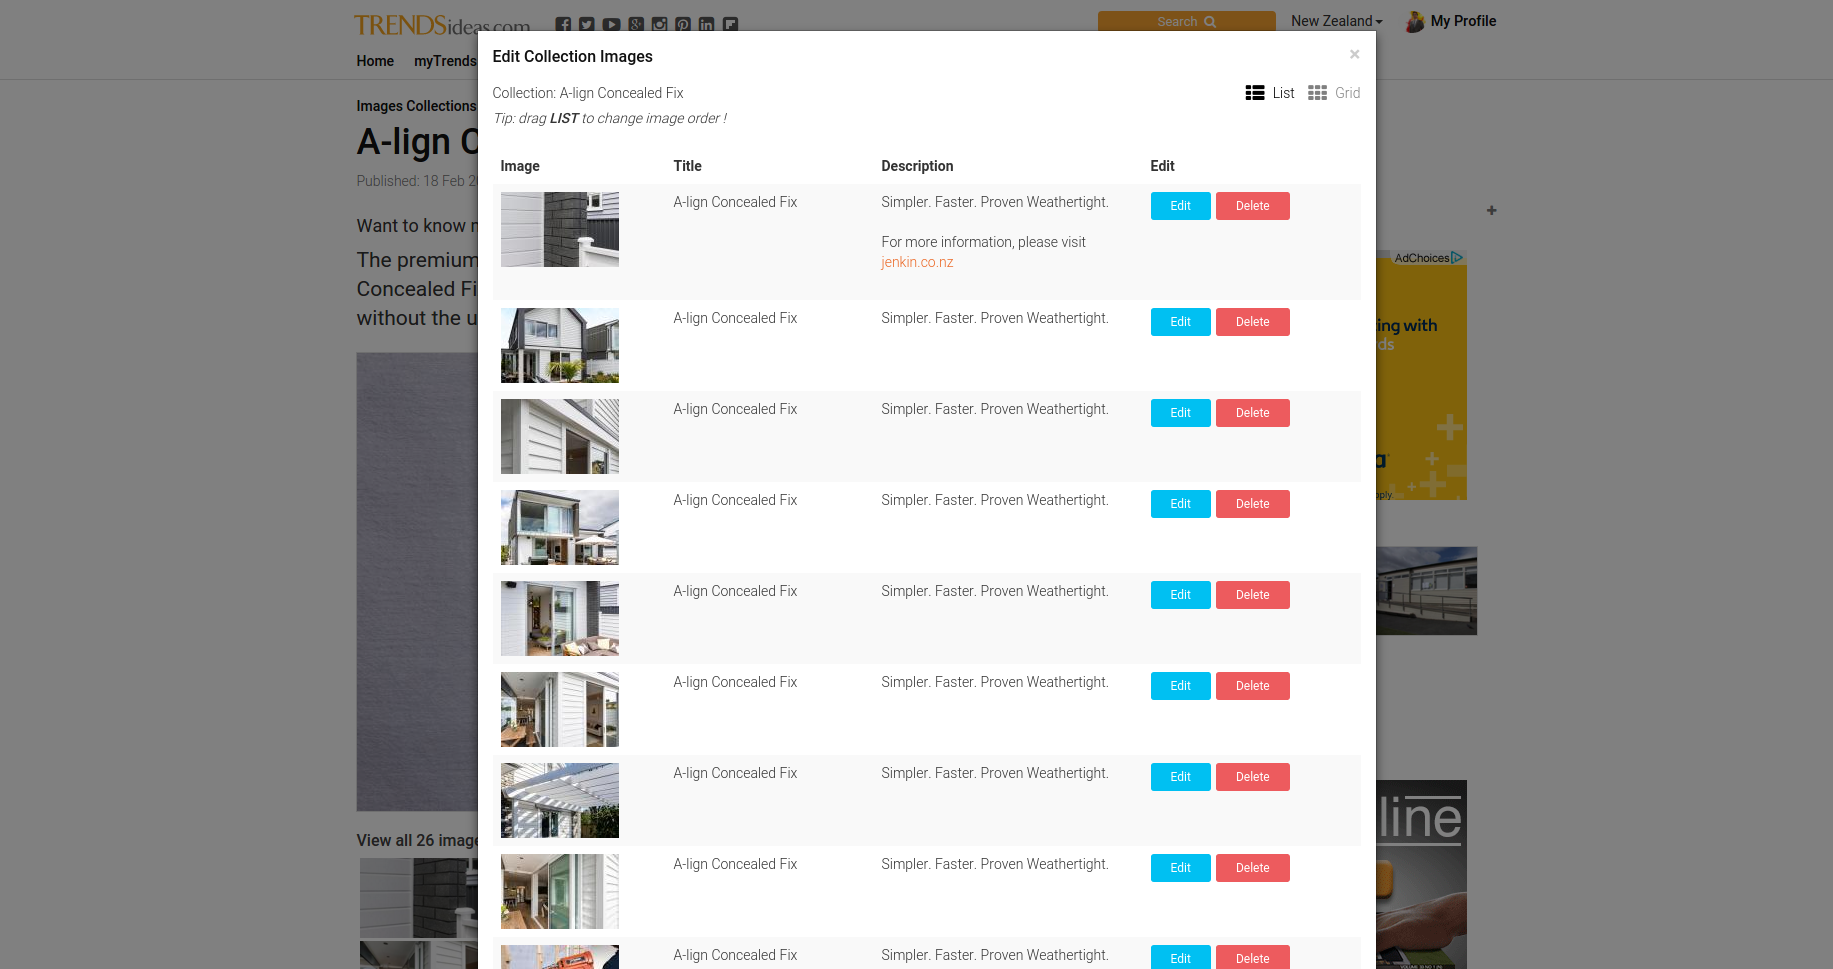Click Edit for the fourth image row
The height and width of the screenshot is (969, 1833).
[x=1181, y=504]
